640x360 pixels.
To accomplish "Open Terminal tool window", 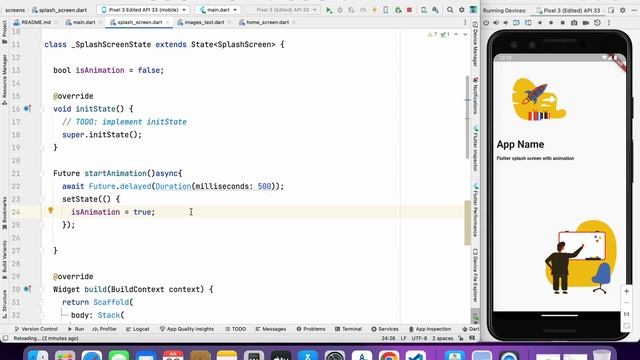I will pos(348,329).
